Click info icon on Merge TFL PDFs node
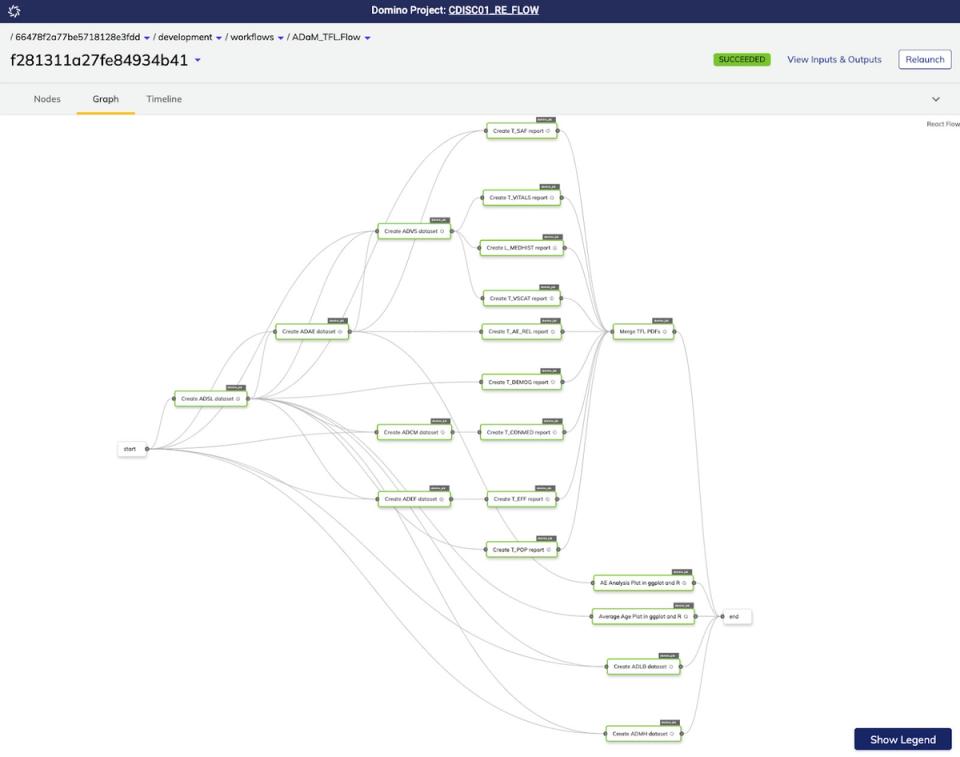 pos(664,331)
